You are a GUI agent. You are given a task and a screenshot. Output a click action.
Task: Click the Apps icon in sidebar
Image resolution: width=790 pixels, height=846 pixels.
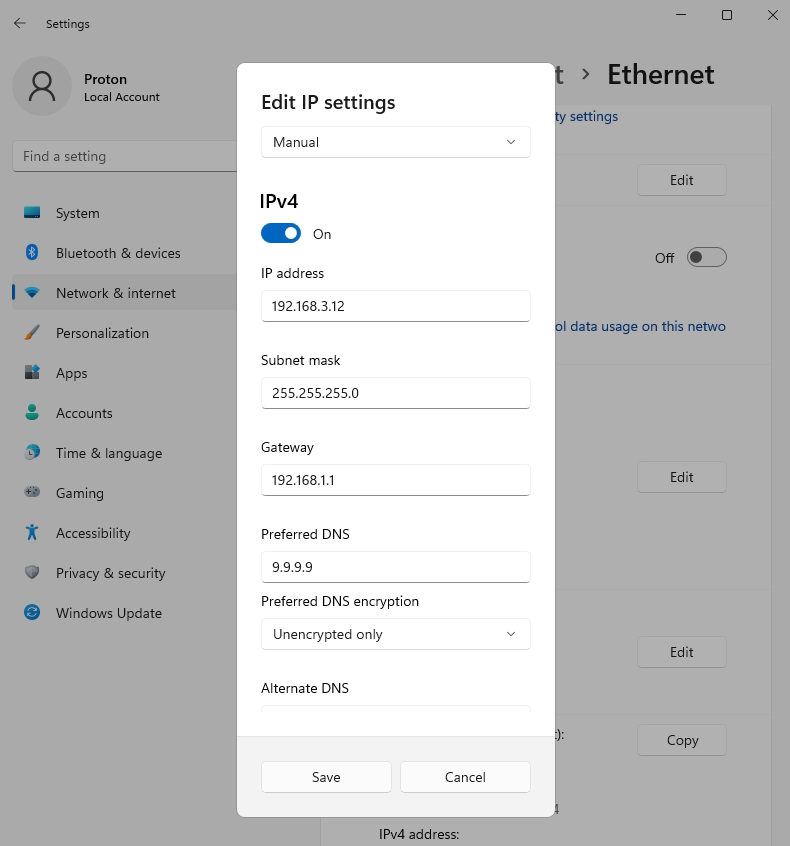pos(32,373)
